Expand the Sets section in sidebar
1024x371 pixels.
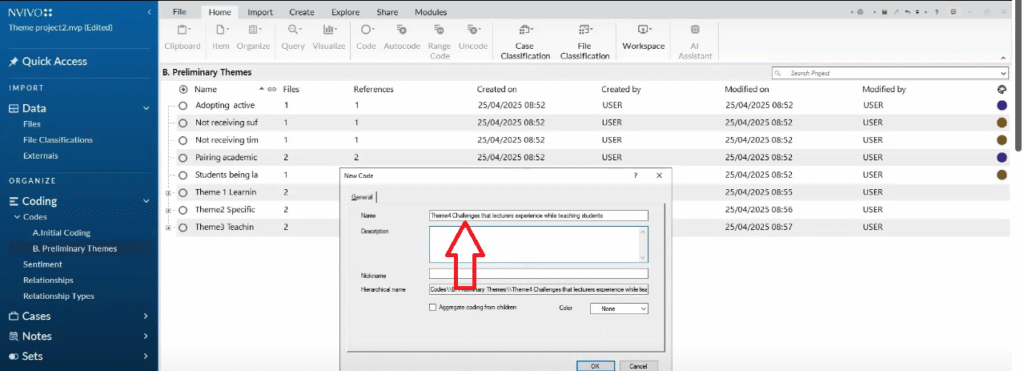click(x=146, y=357)
